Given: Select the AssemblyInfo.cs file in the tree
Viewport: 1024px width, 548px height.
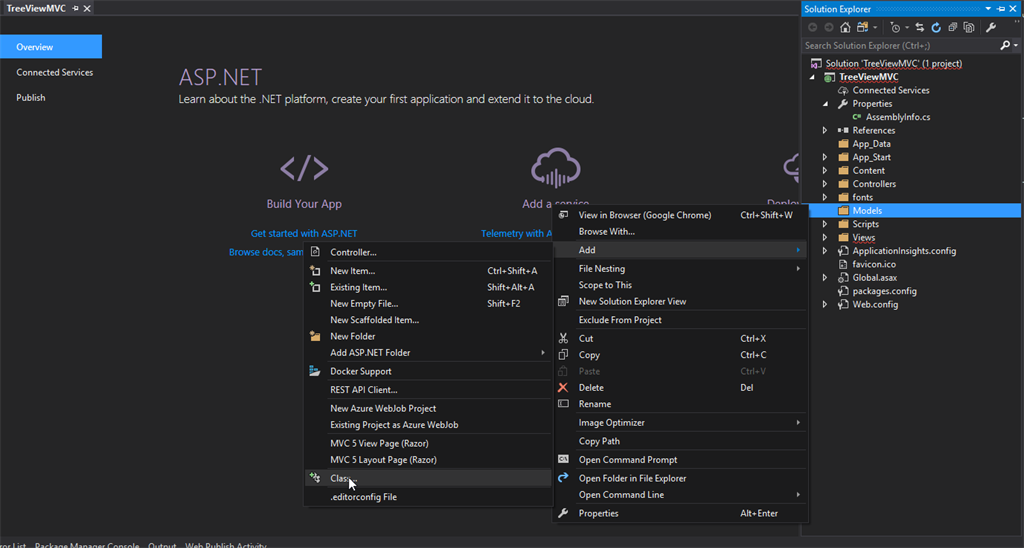Looking at the screenshot, I should point(897,117).
